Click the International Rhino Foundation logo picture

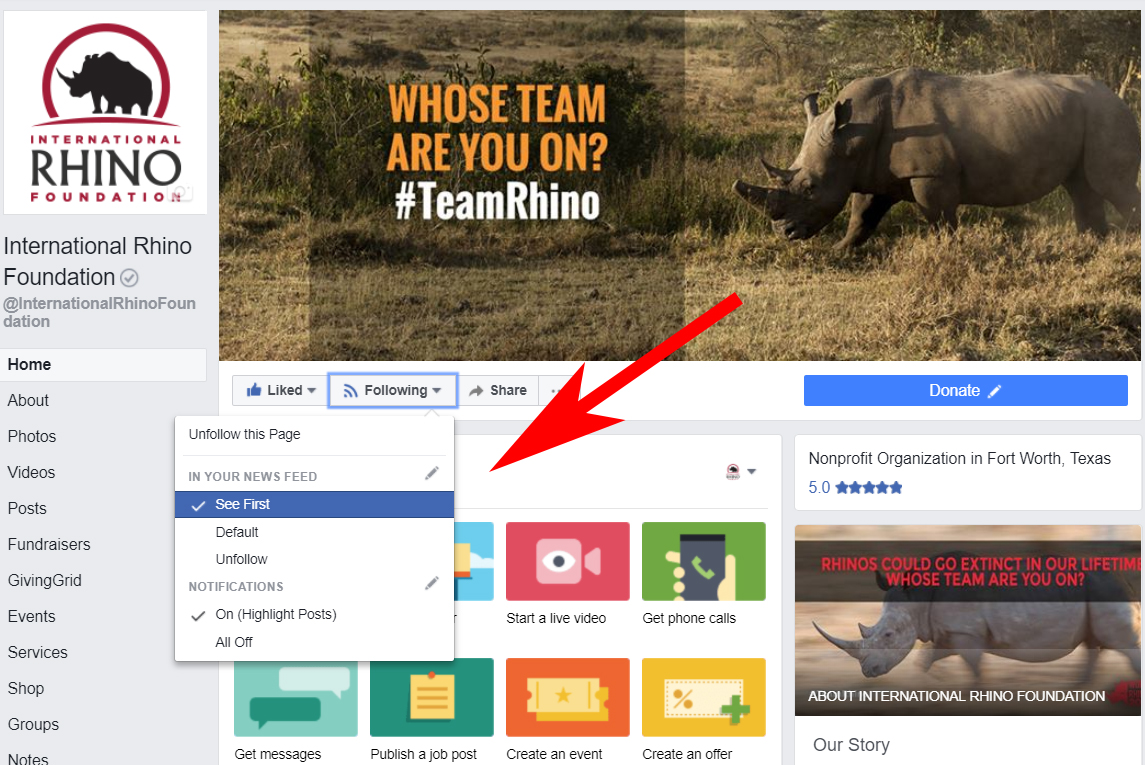tap(105, 112)
